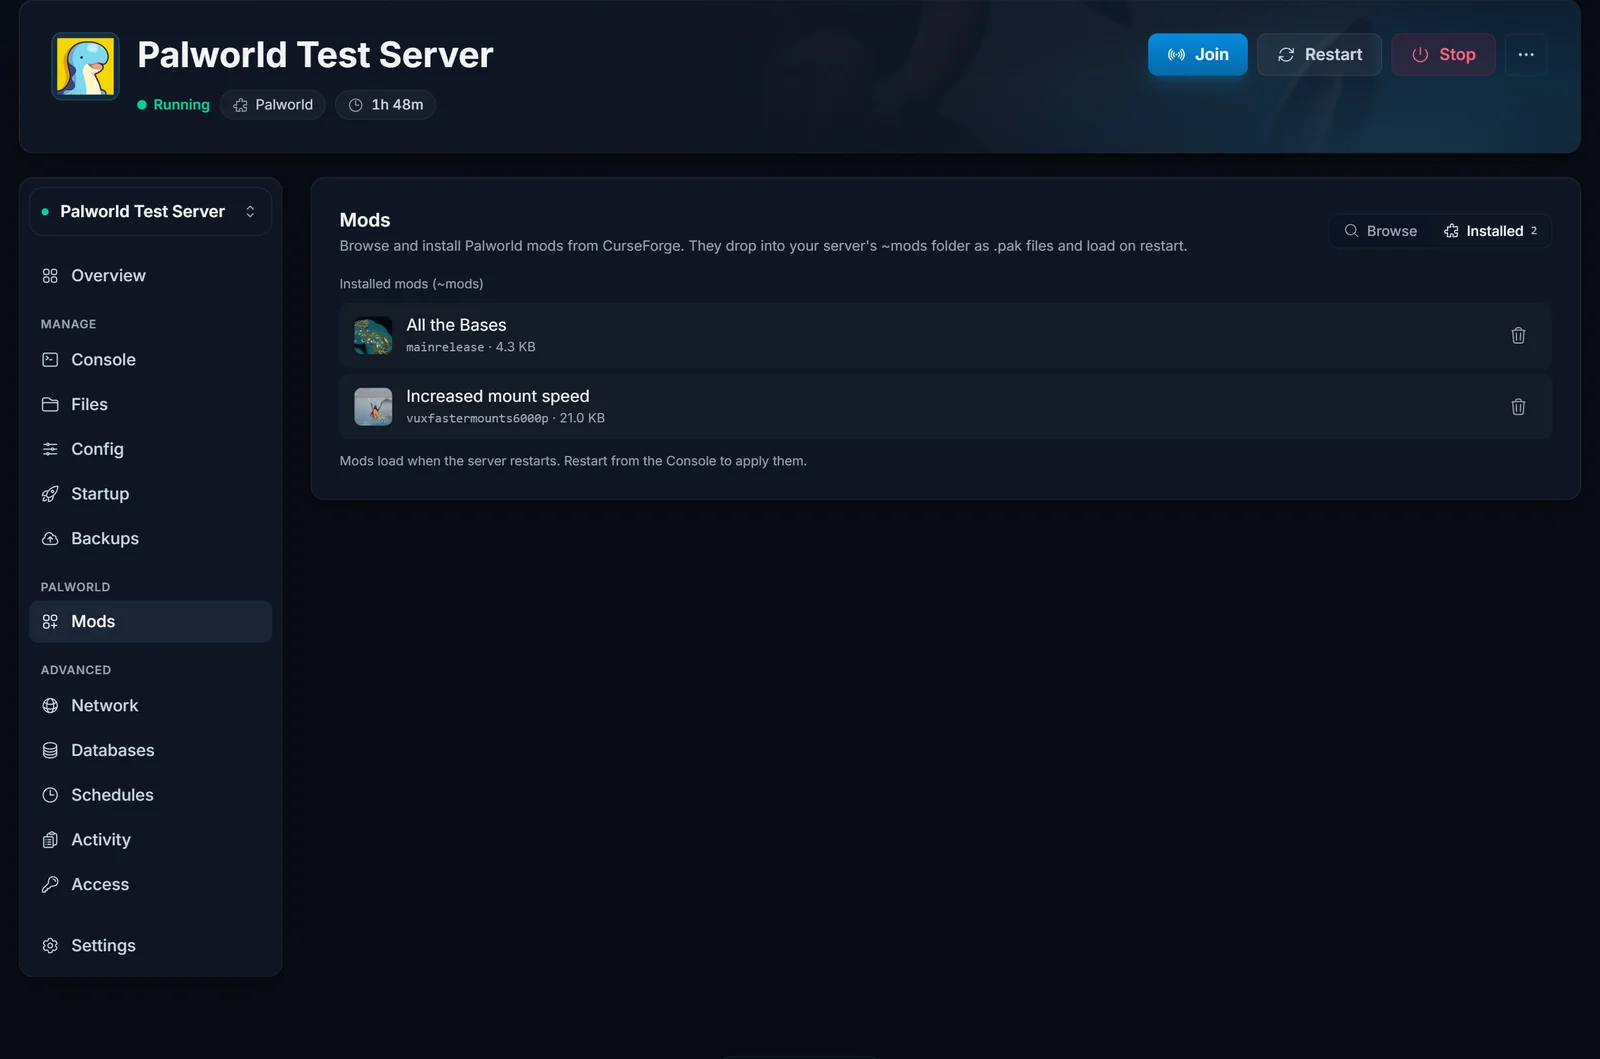The height and width of the screenshot is (1059, 1600).
Task: Open the Network page
Action: click(x=150, y=705)
